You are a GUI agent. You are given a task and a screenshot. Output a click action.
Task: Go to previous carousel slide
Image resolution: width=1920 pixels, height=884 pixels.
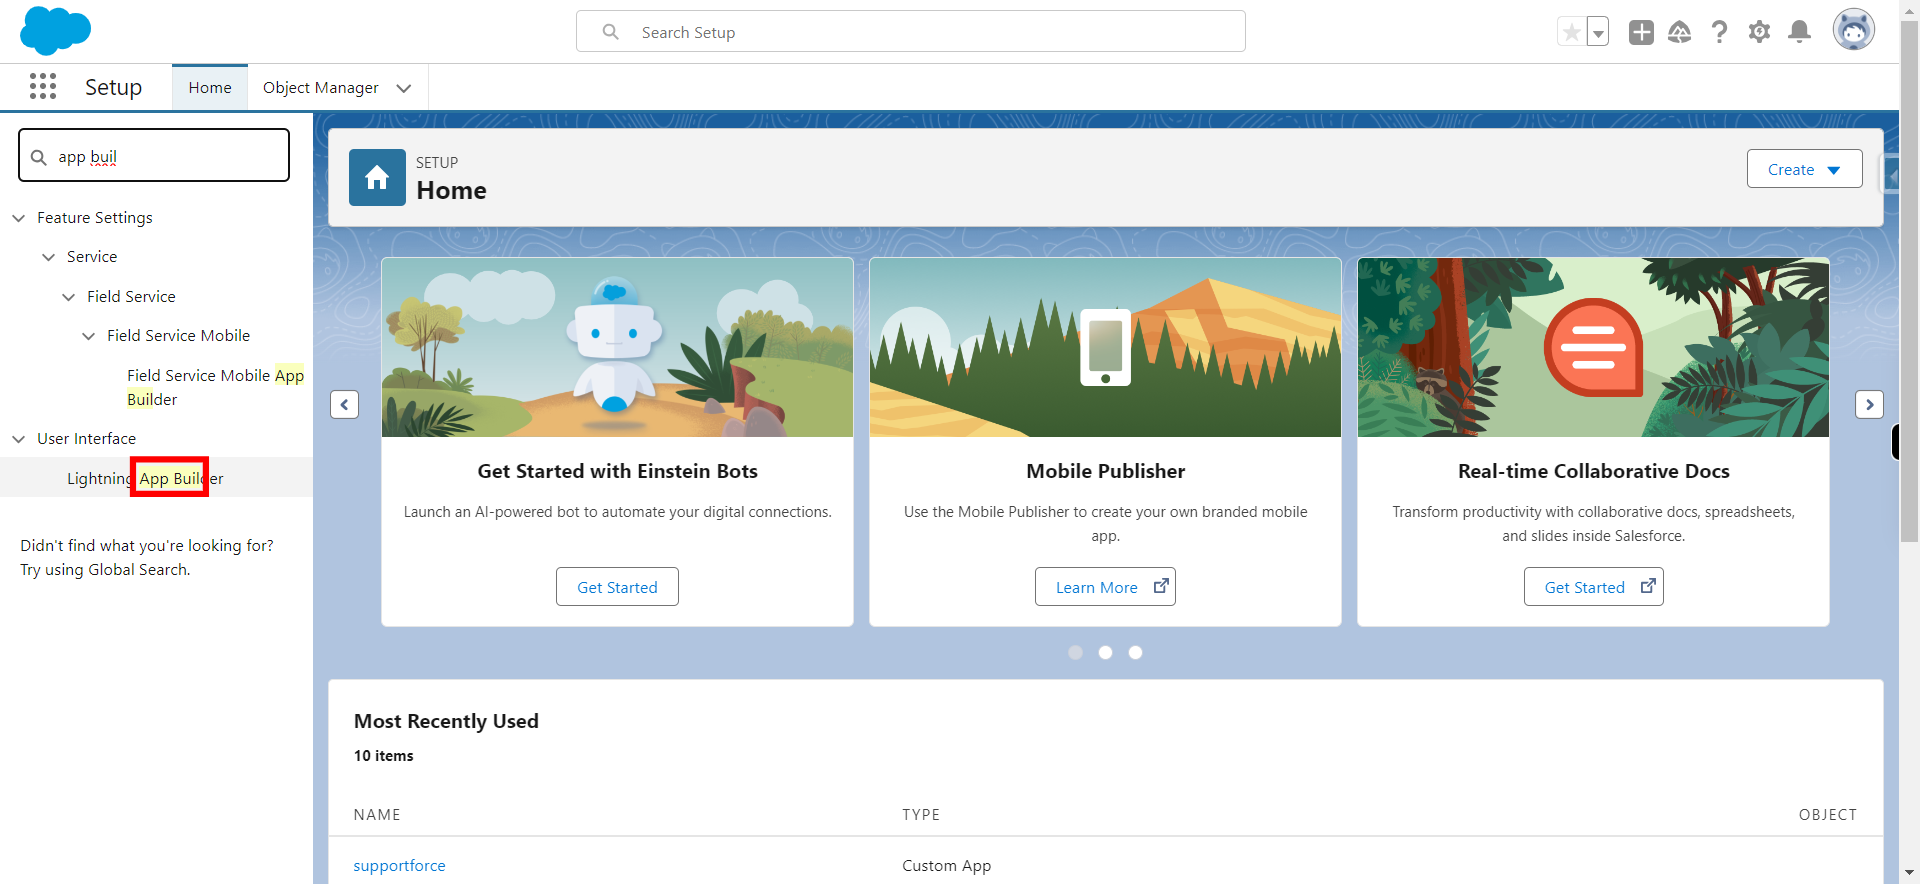pos(344,404)
